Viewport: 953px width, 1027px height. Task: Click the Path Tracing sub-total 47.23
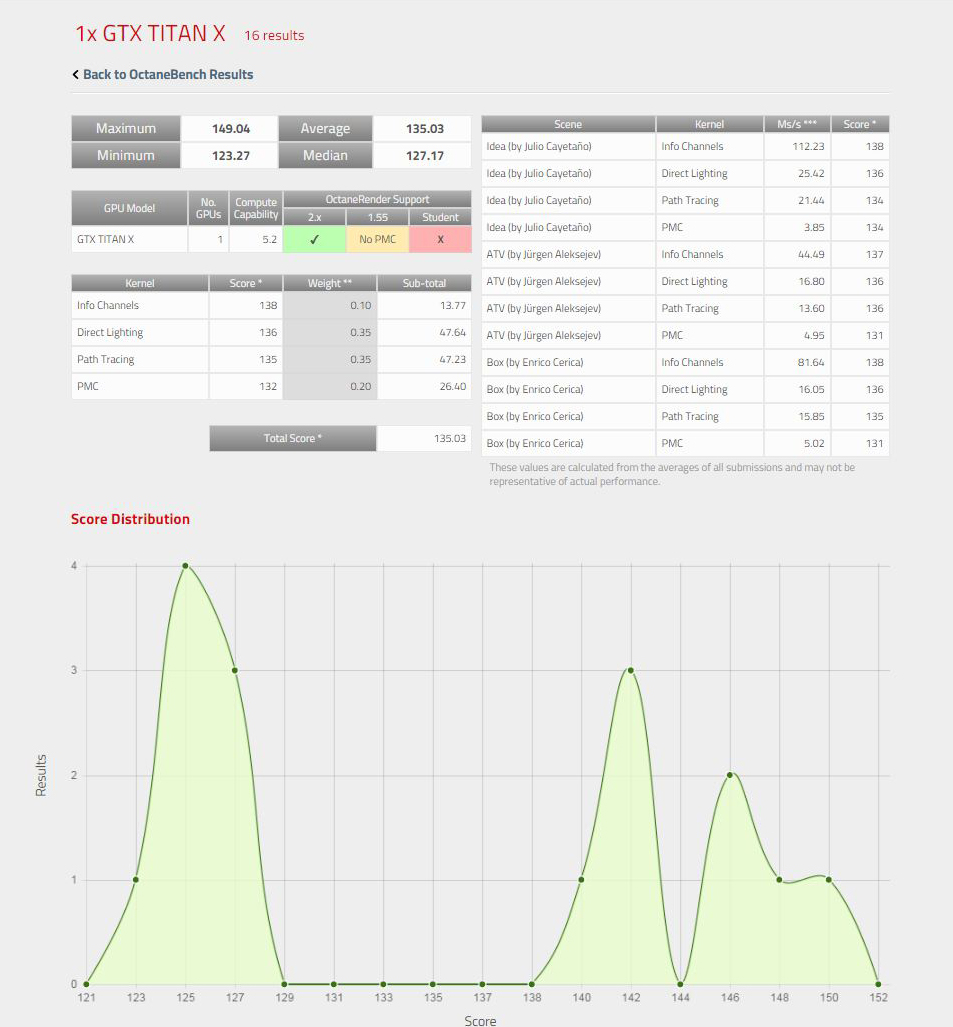(424, 360)
